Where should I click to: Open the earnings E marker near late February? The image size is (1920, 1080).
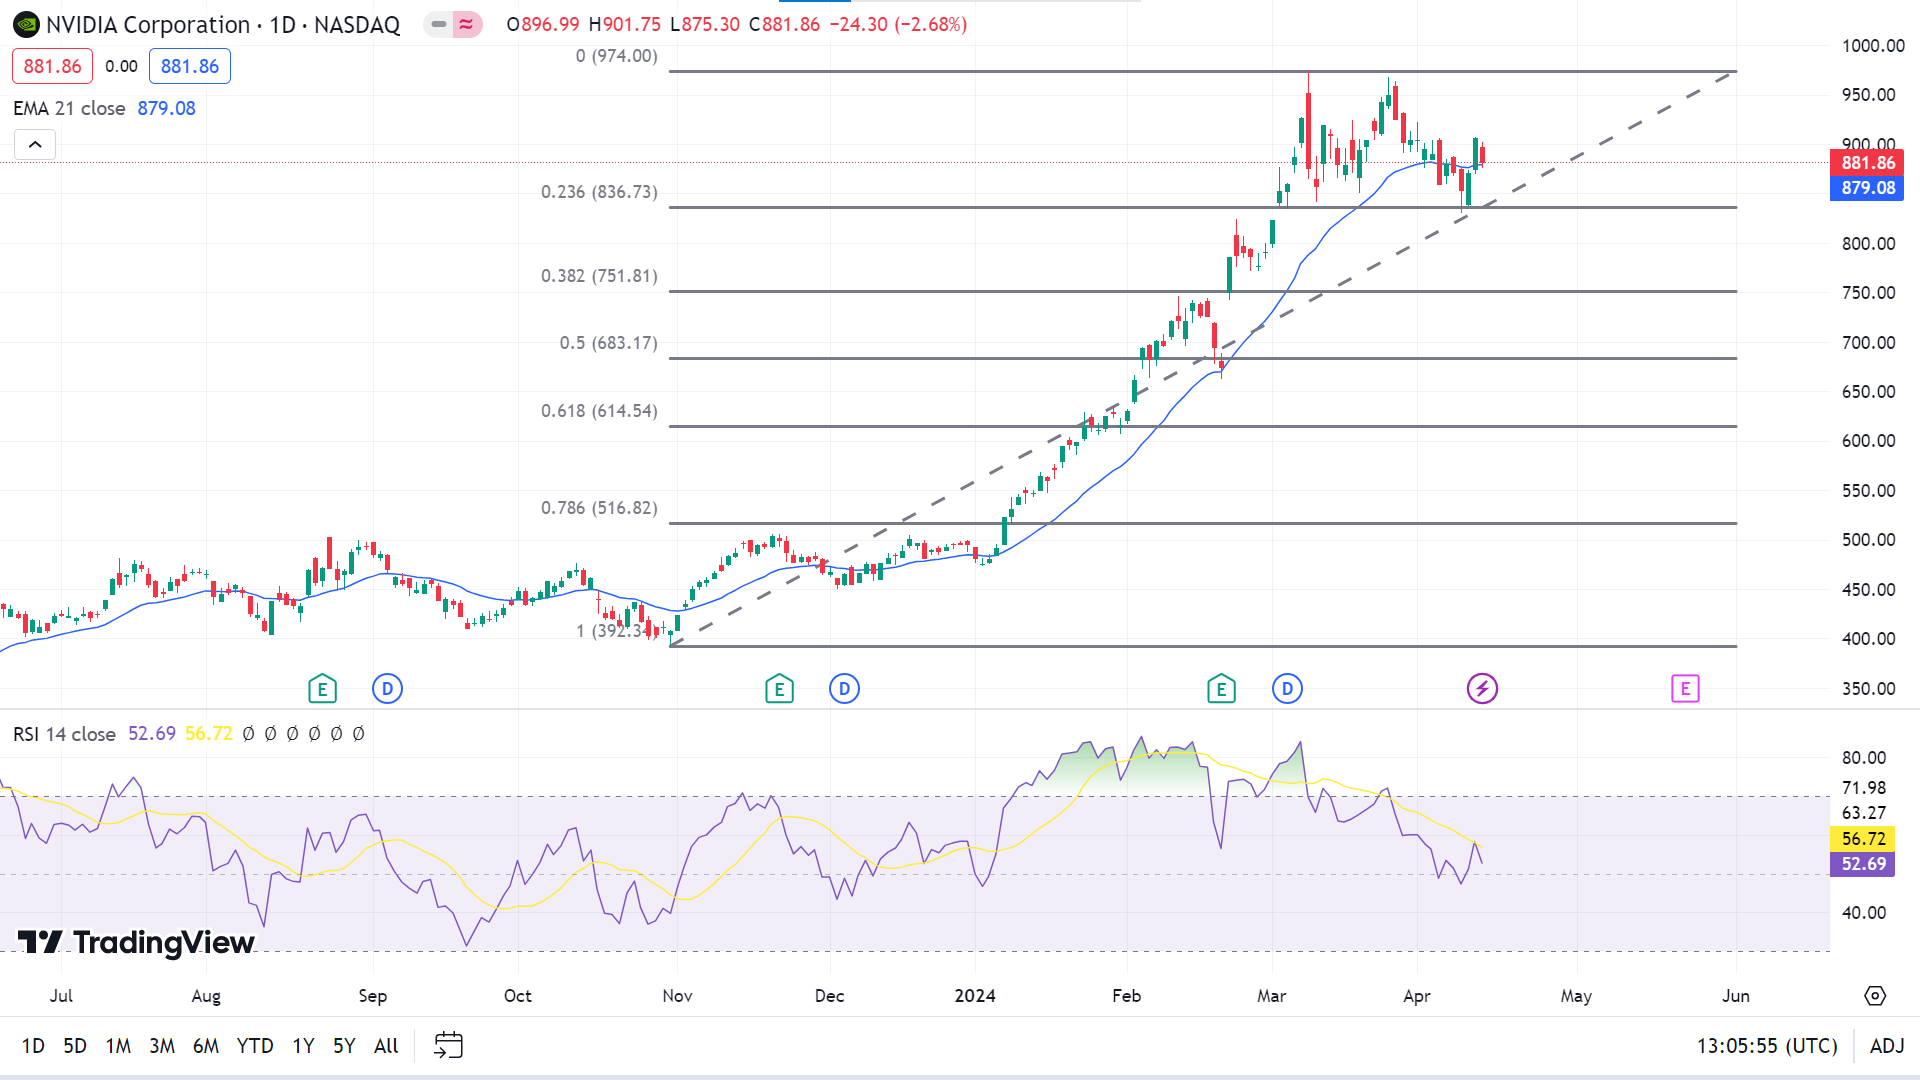[1221, 689]
